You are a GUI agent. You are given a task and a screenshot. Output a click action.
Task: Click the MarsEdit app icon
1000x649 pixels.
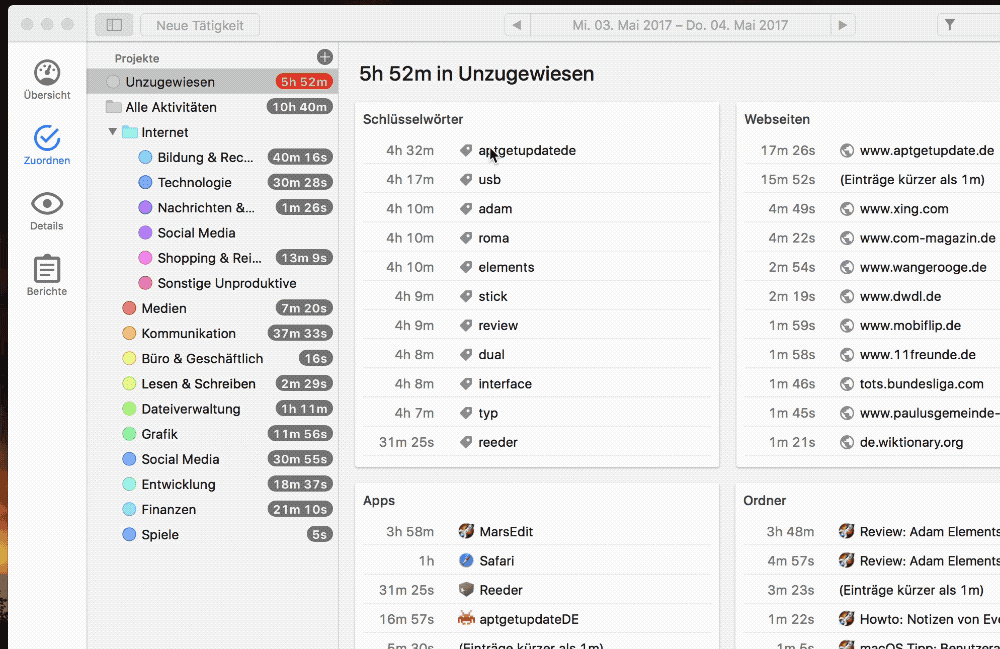pyautogui.click(x=466, y=531)
